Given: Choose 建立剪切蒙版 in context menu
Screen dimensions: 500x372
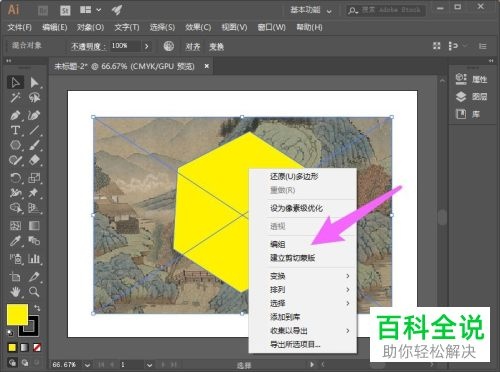Looking at the screenshot, I should pyautogui.click(x=292, y=258).
